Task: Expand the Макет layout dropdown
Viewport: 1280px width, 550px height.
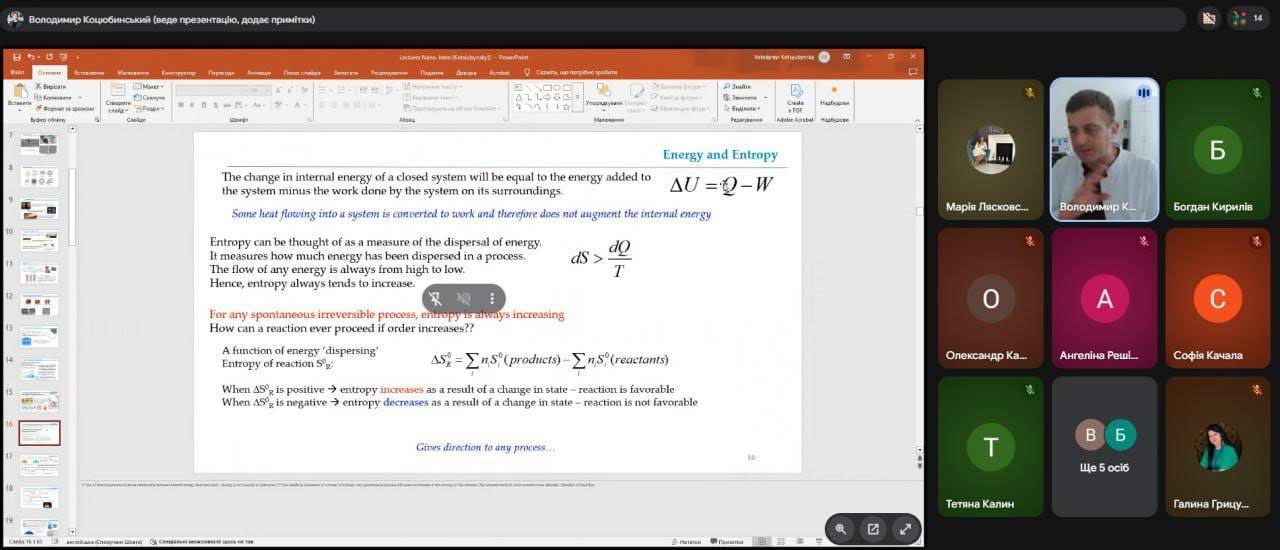Action: point(149,86)
